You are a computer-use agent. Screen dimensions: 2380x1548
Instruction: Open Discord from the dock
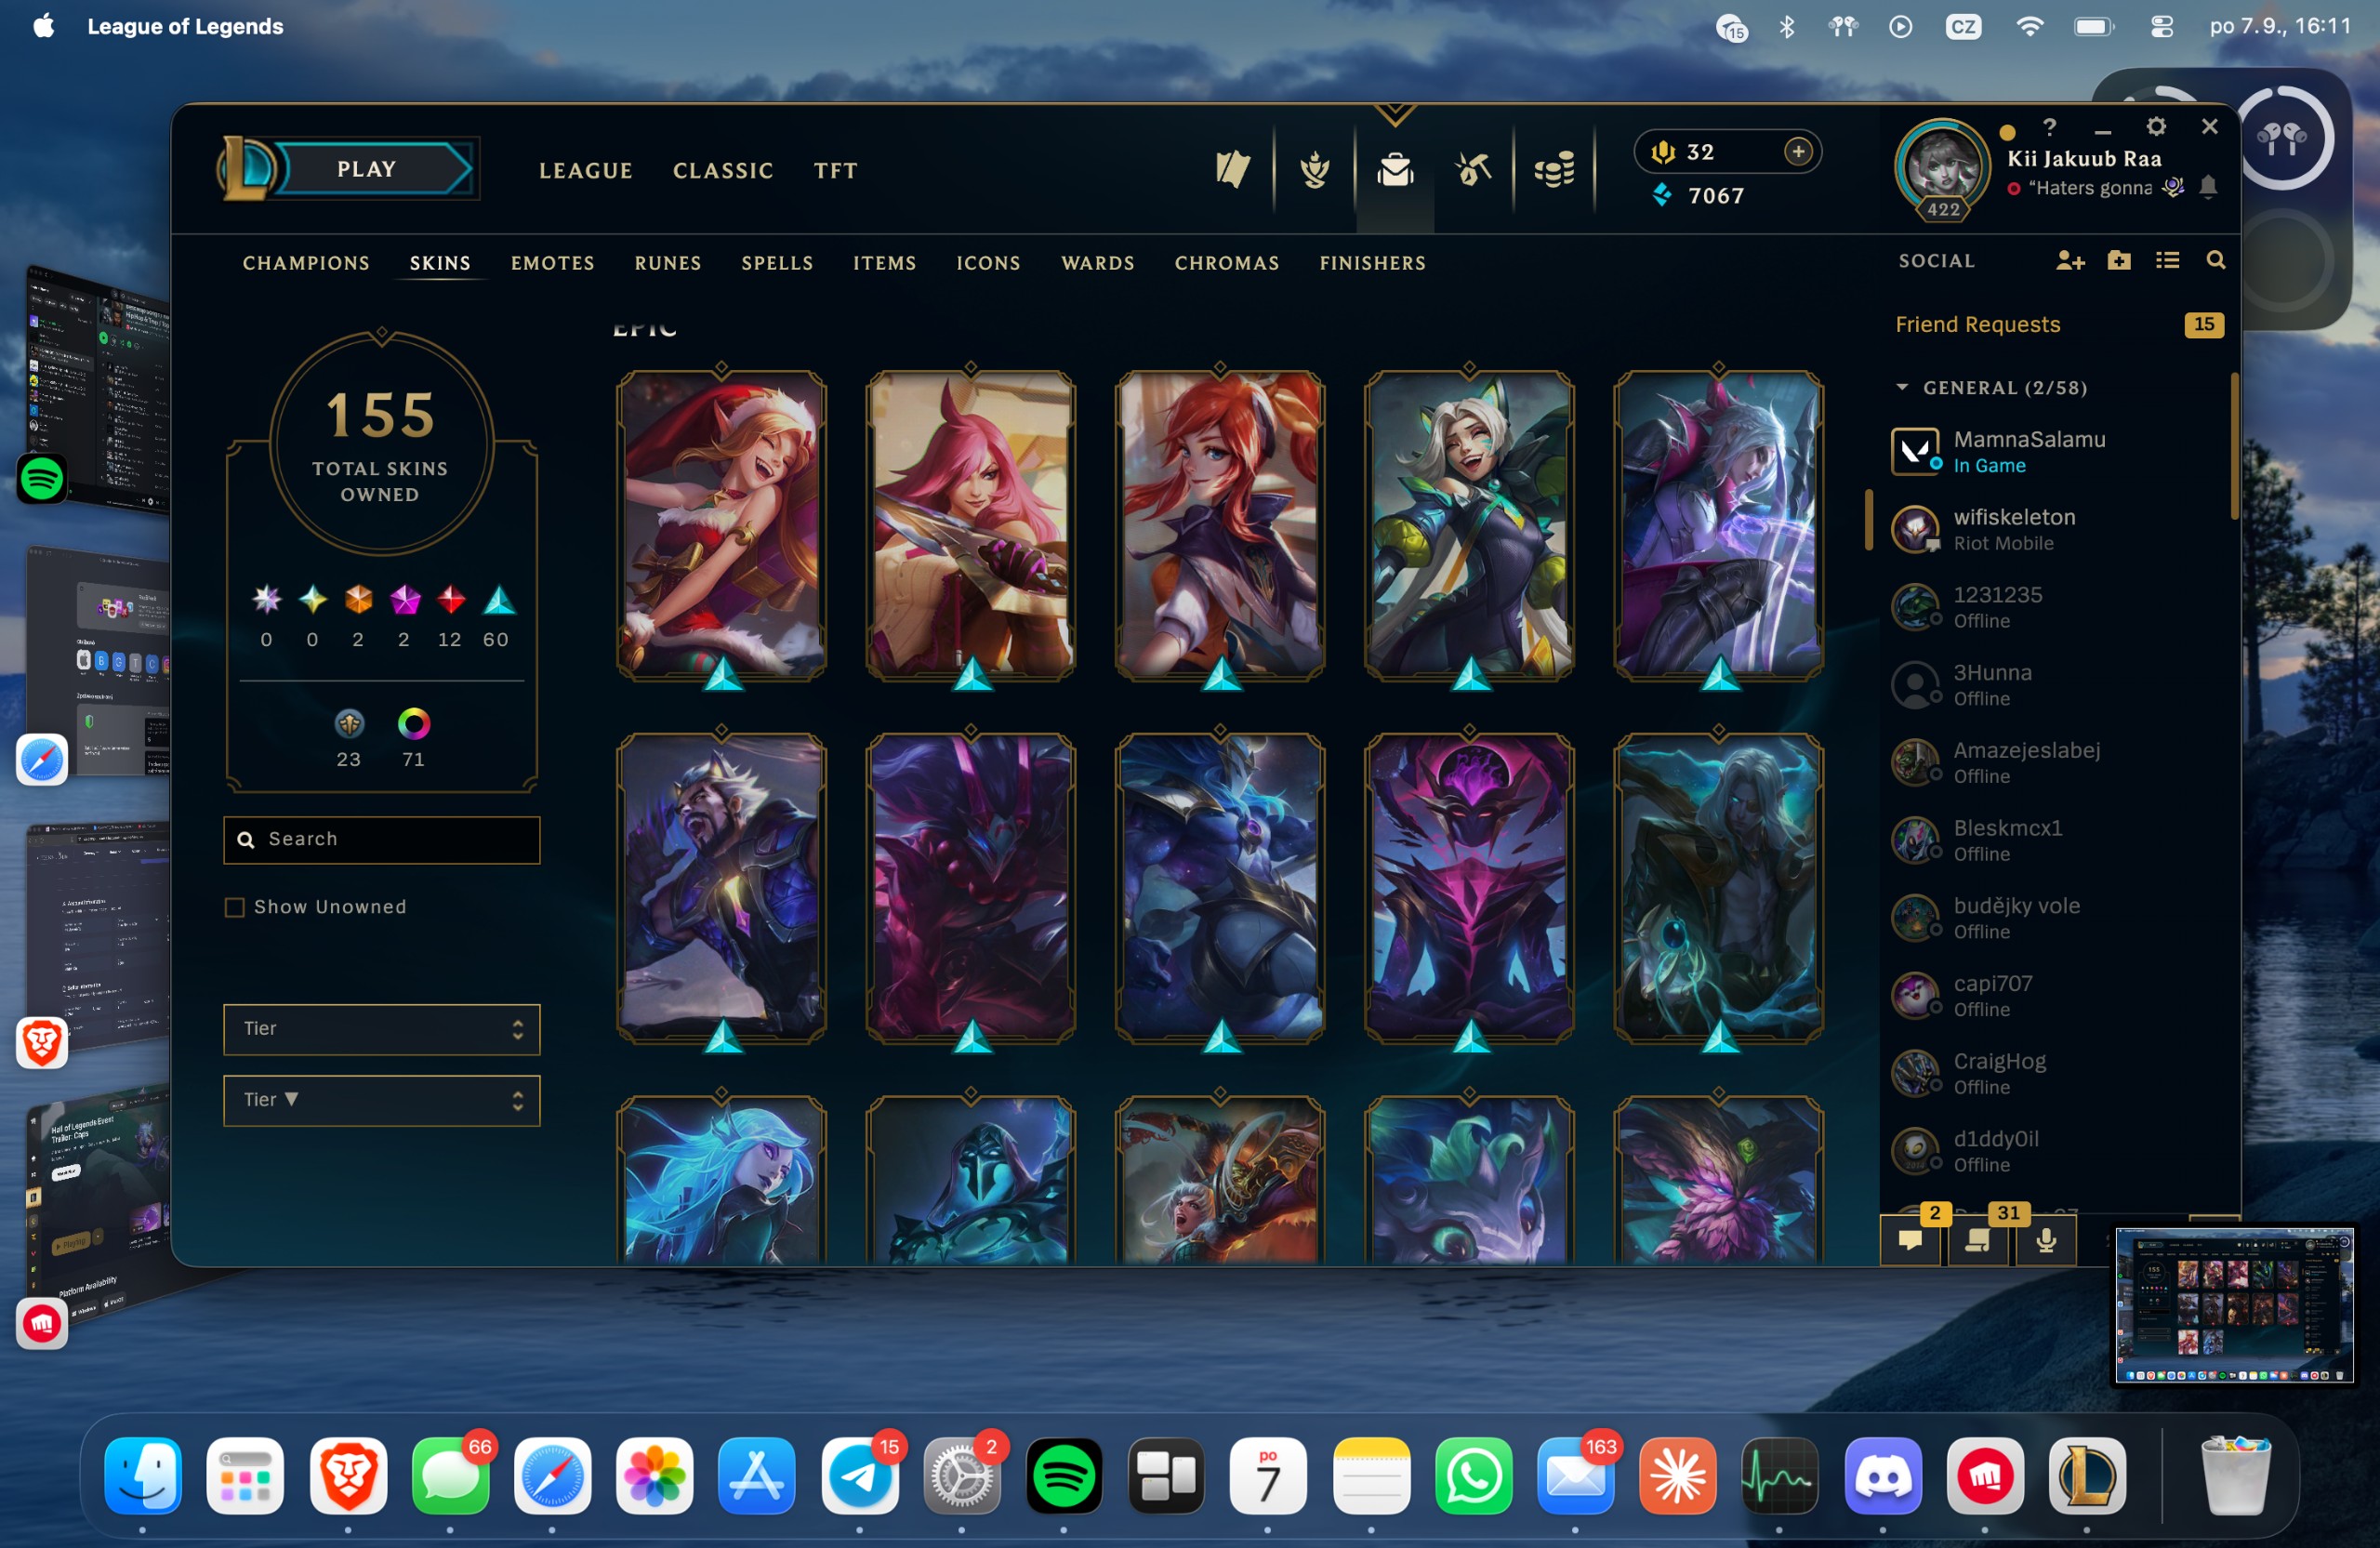click(x=1883, y=1476)
